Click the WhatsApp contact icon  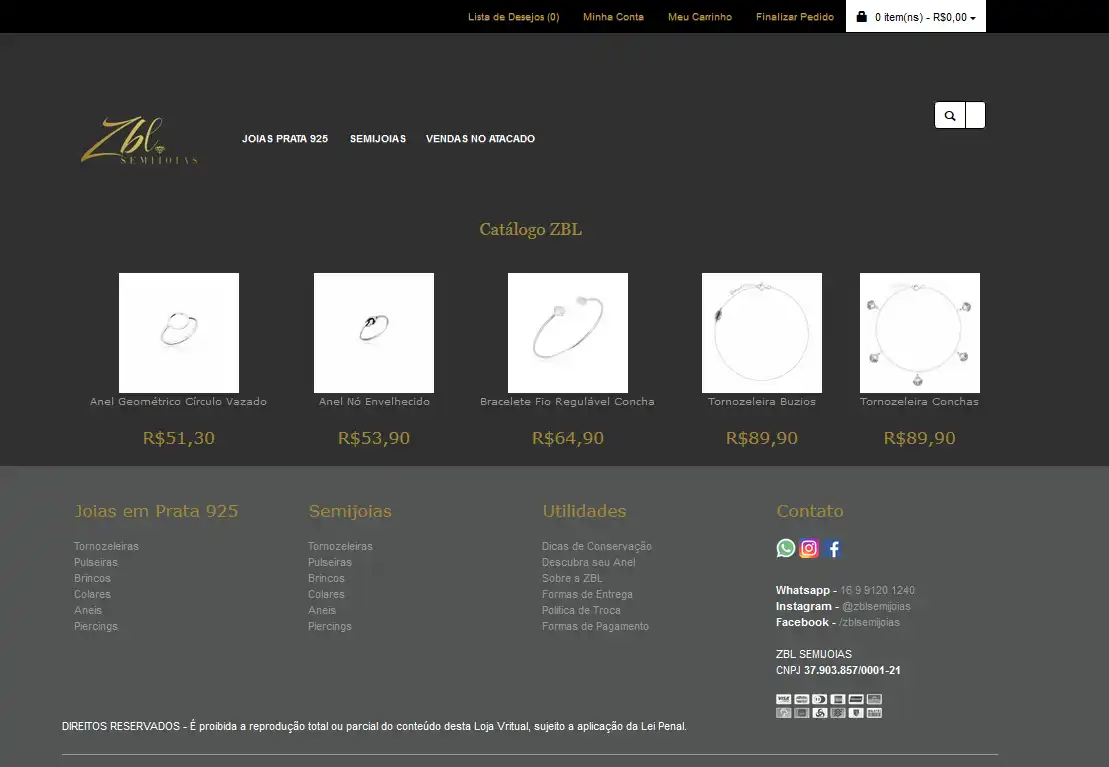point(786,548)
